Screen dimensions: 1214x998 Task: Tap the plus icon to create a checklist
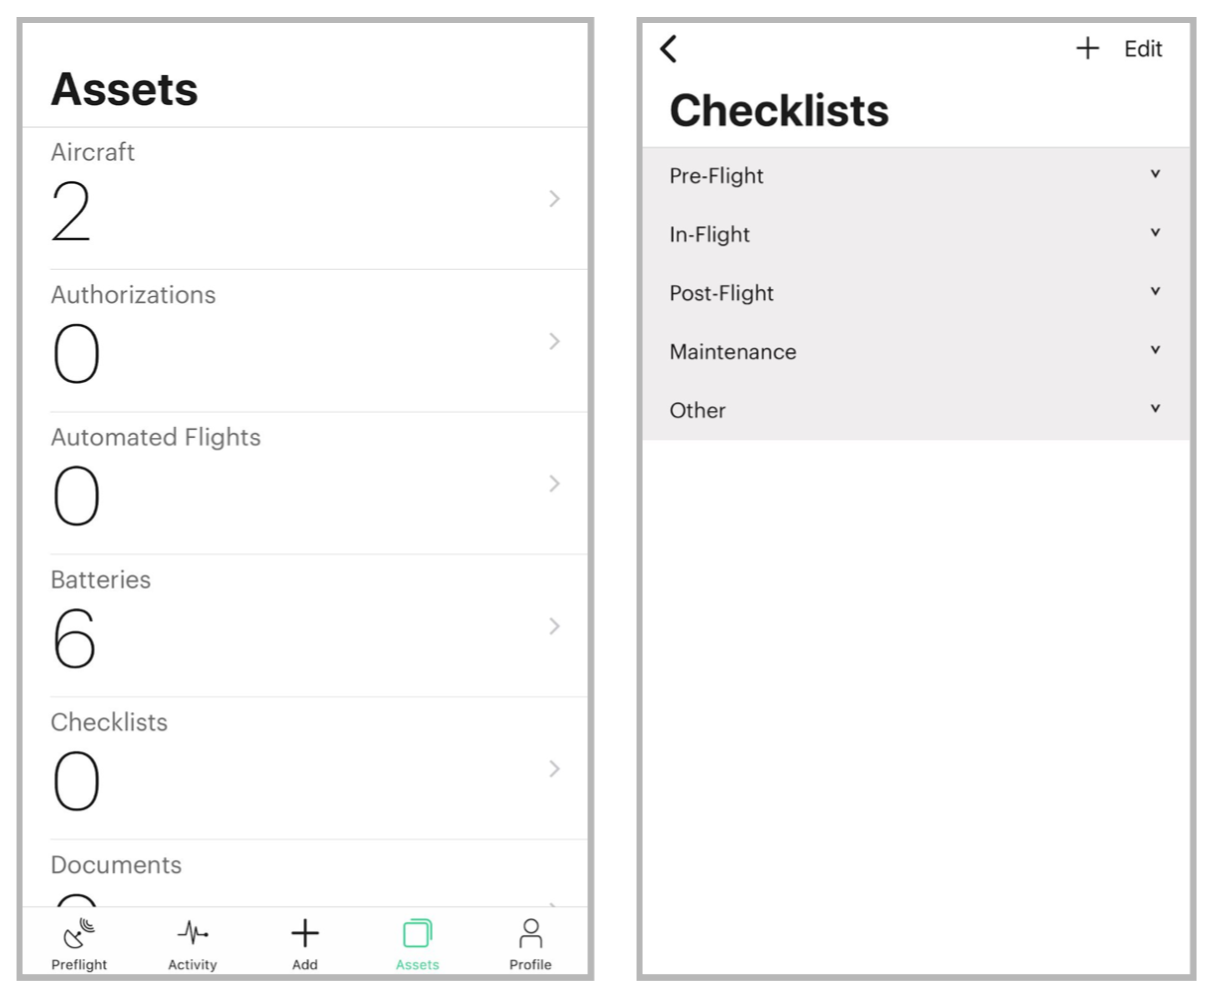pos(1086,48)
